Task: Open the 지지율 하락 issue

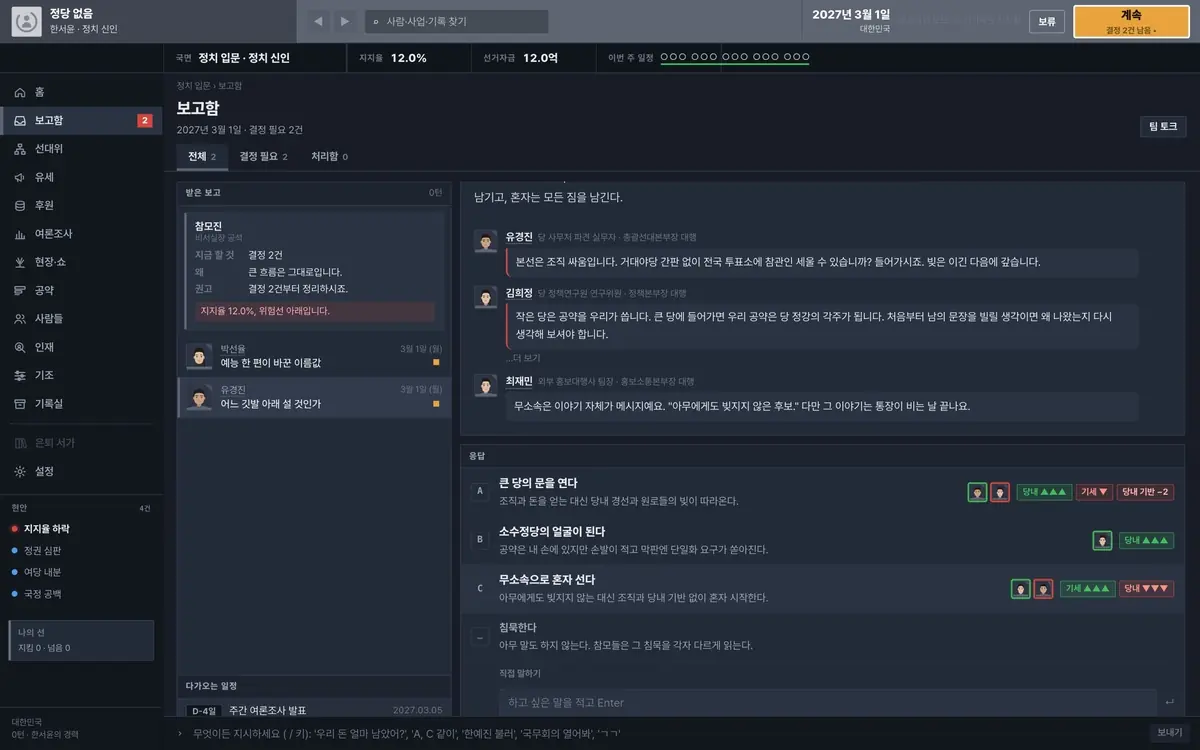Action: click(81, 529)
